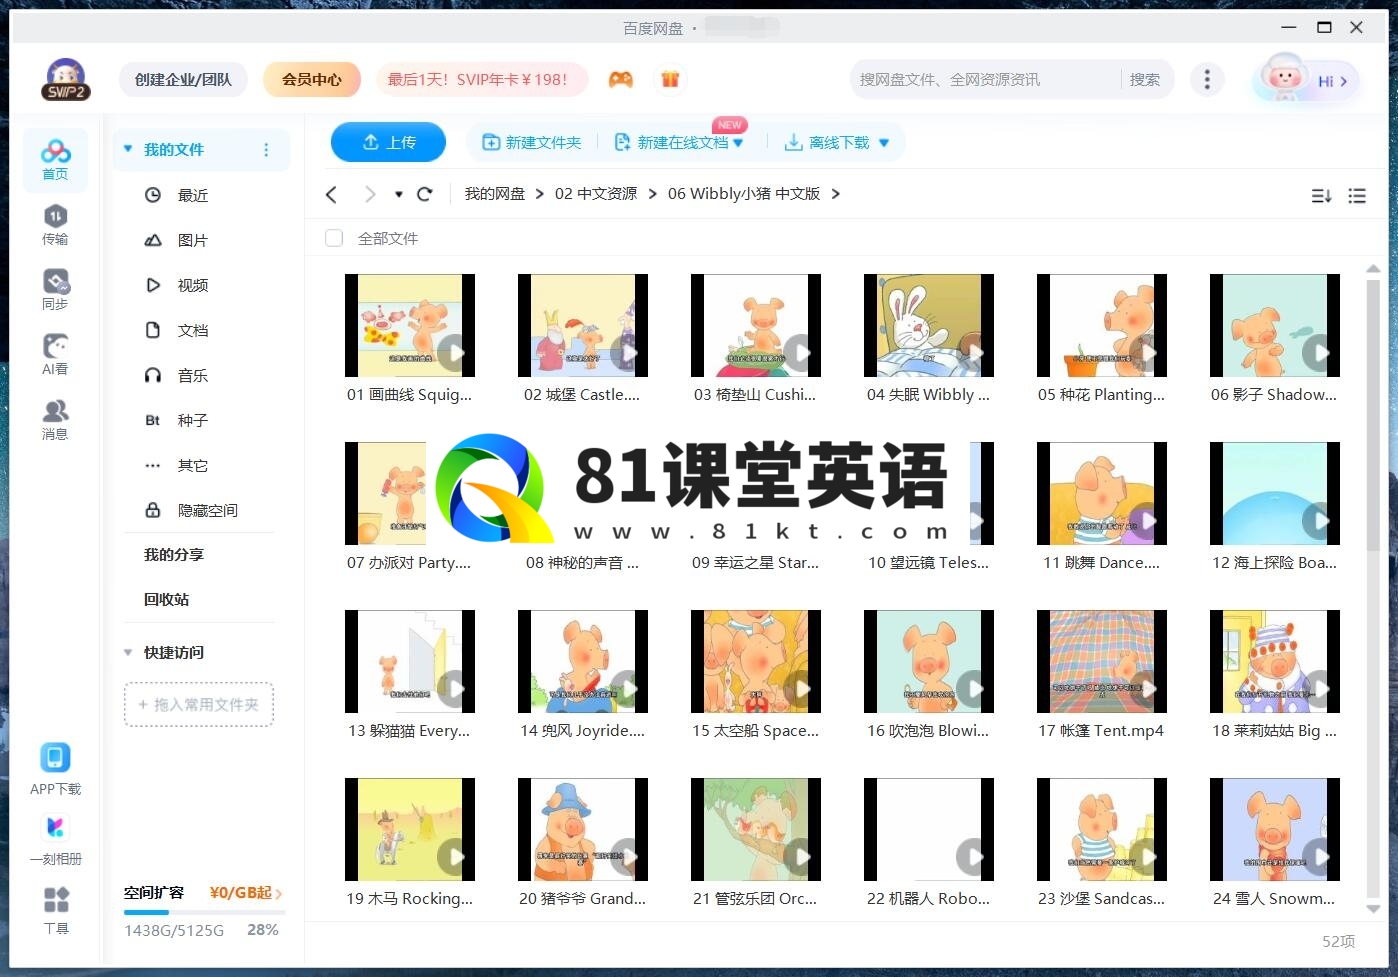Open 我的分享 in sidebar
The image size is (1398, 977).
[x=174, y=554]
